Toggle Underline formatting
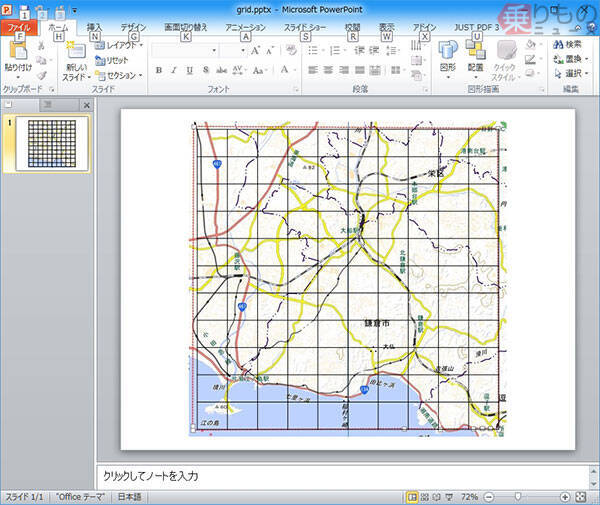 [x=189, y=70]
